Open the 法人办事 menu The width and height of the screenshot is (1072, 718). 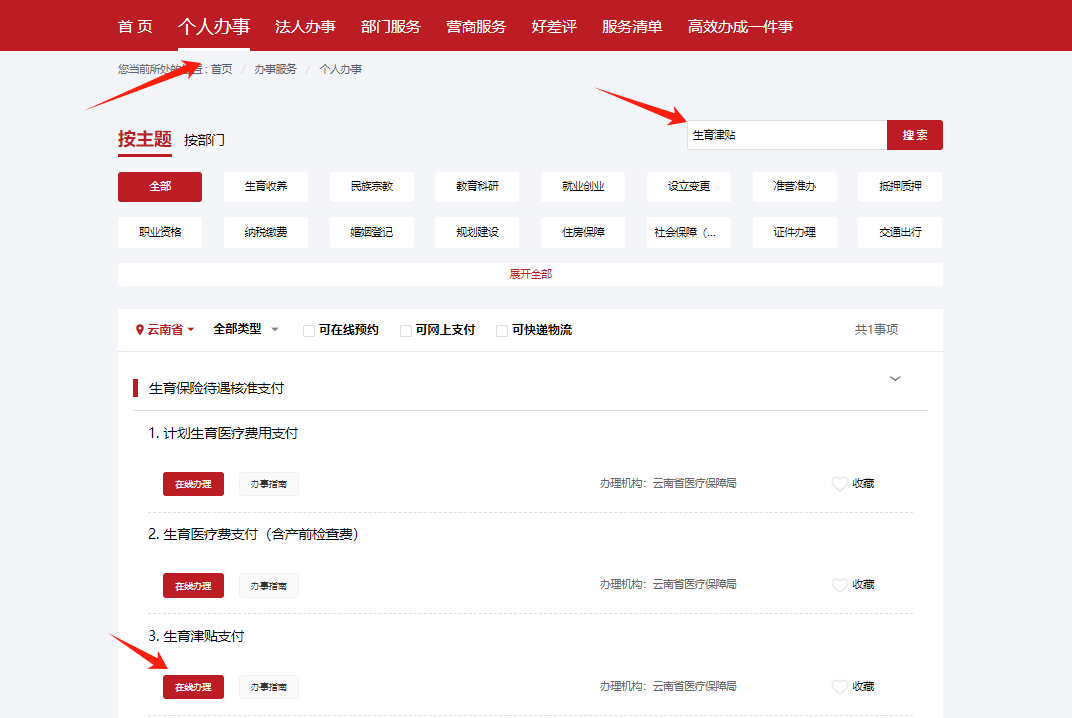point(305,25)
